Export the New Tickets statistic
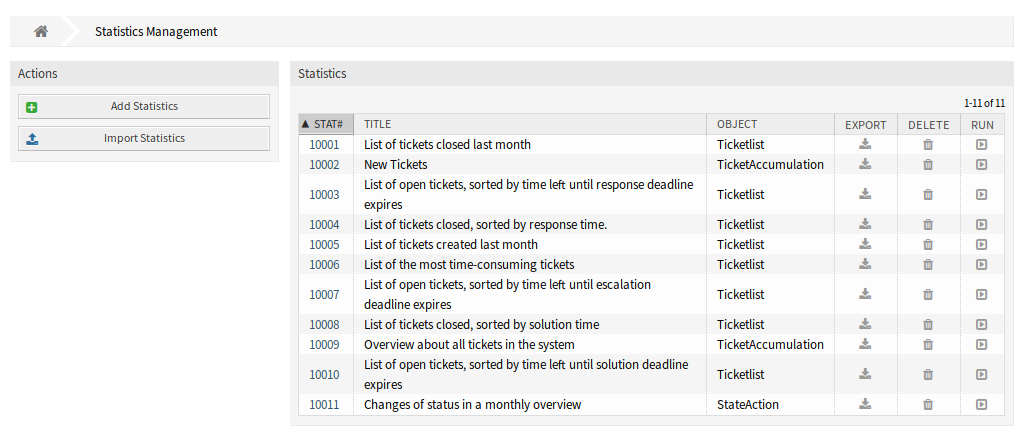Viewport: 1025px width, 447px height. pos(865,164)
